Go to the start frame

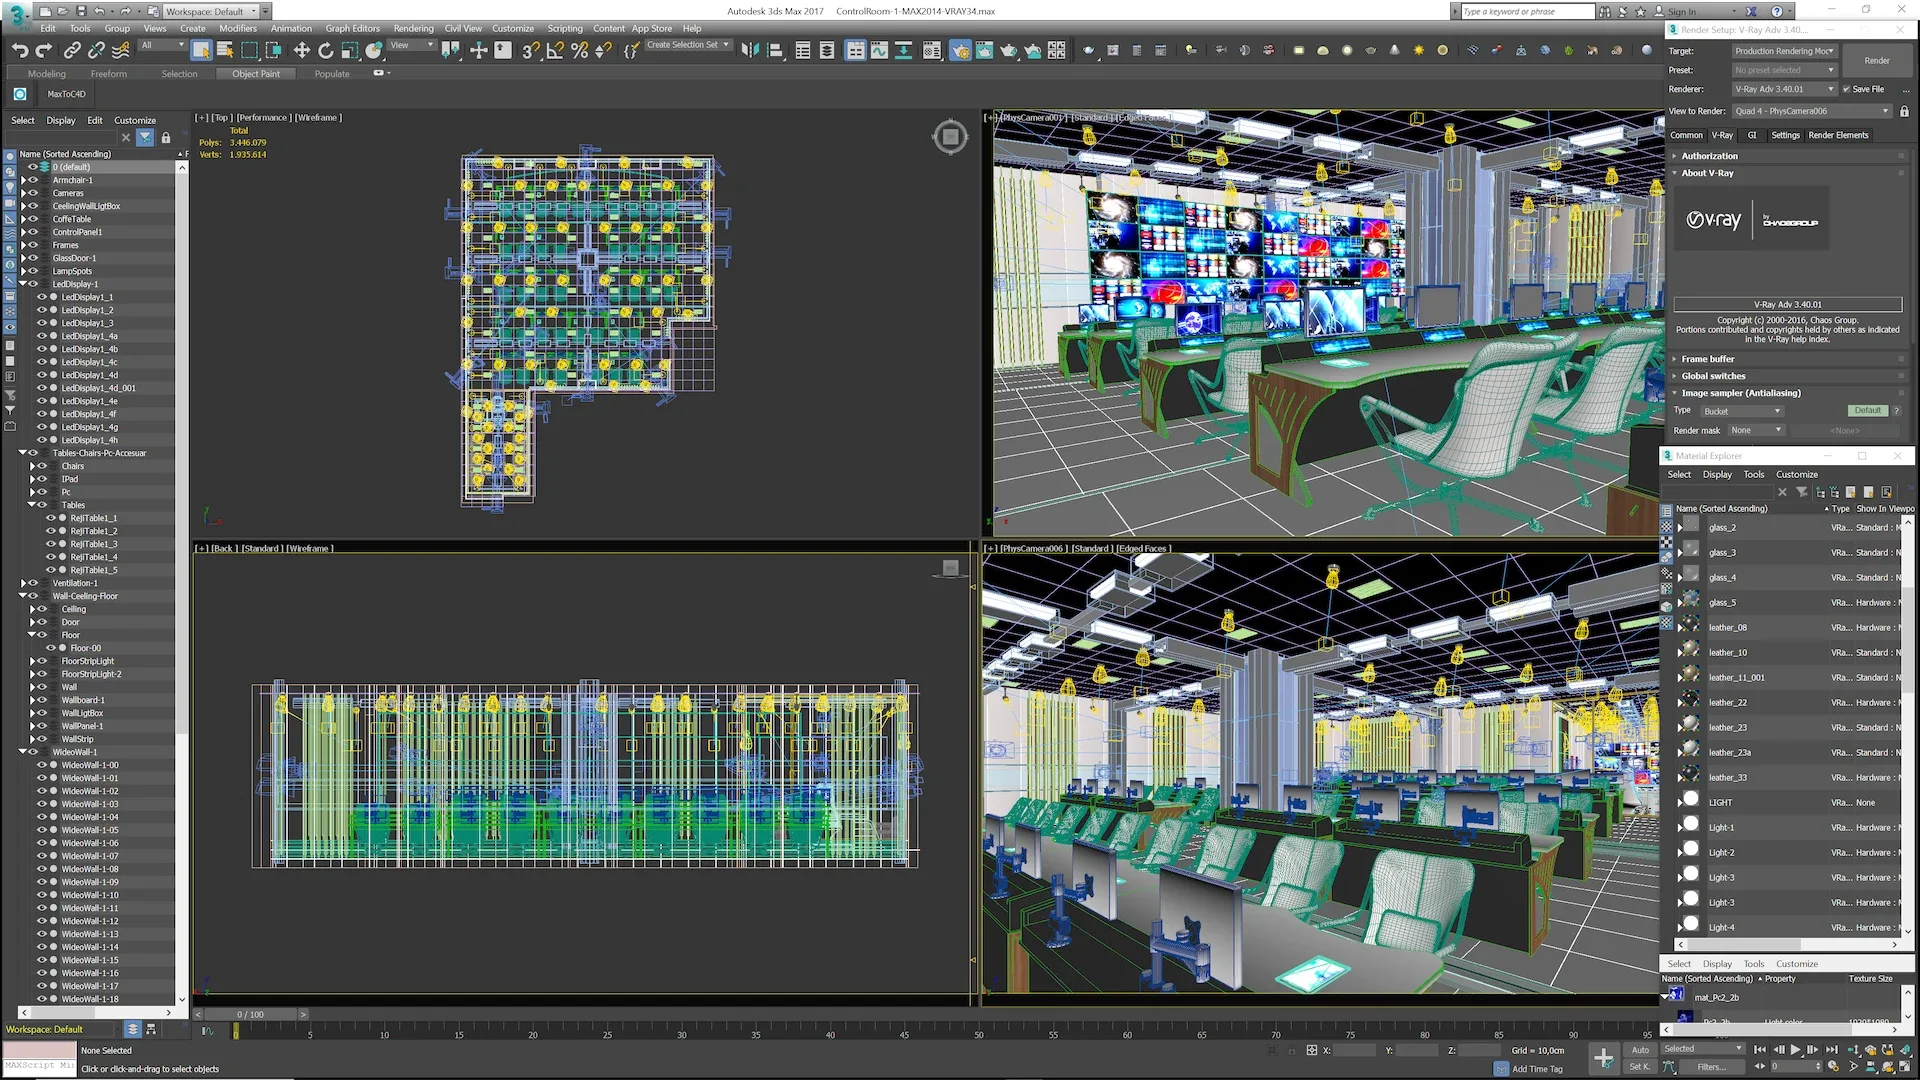click(x=1760, y=1050)
